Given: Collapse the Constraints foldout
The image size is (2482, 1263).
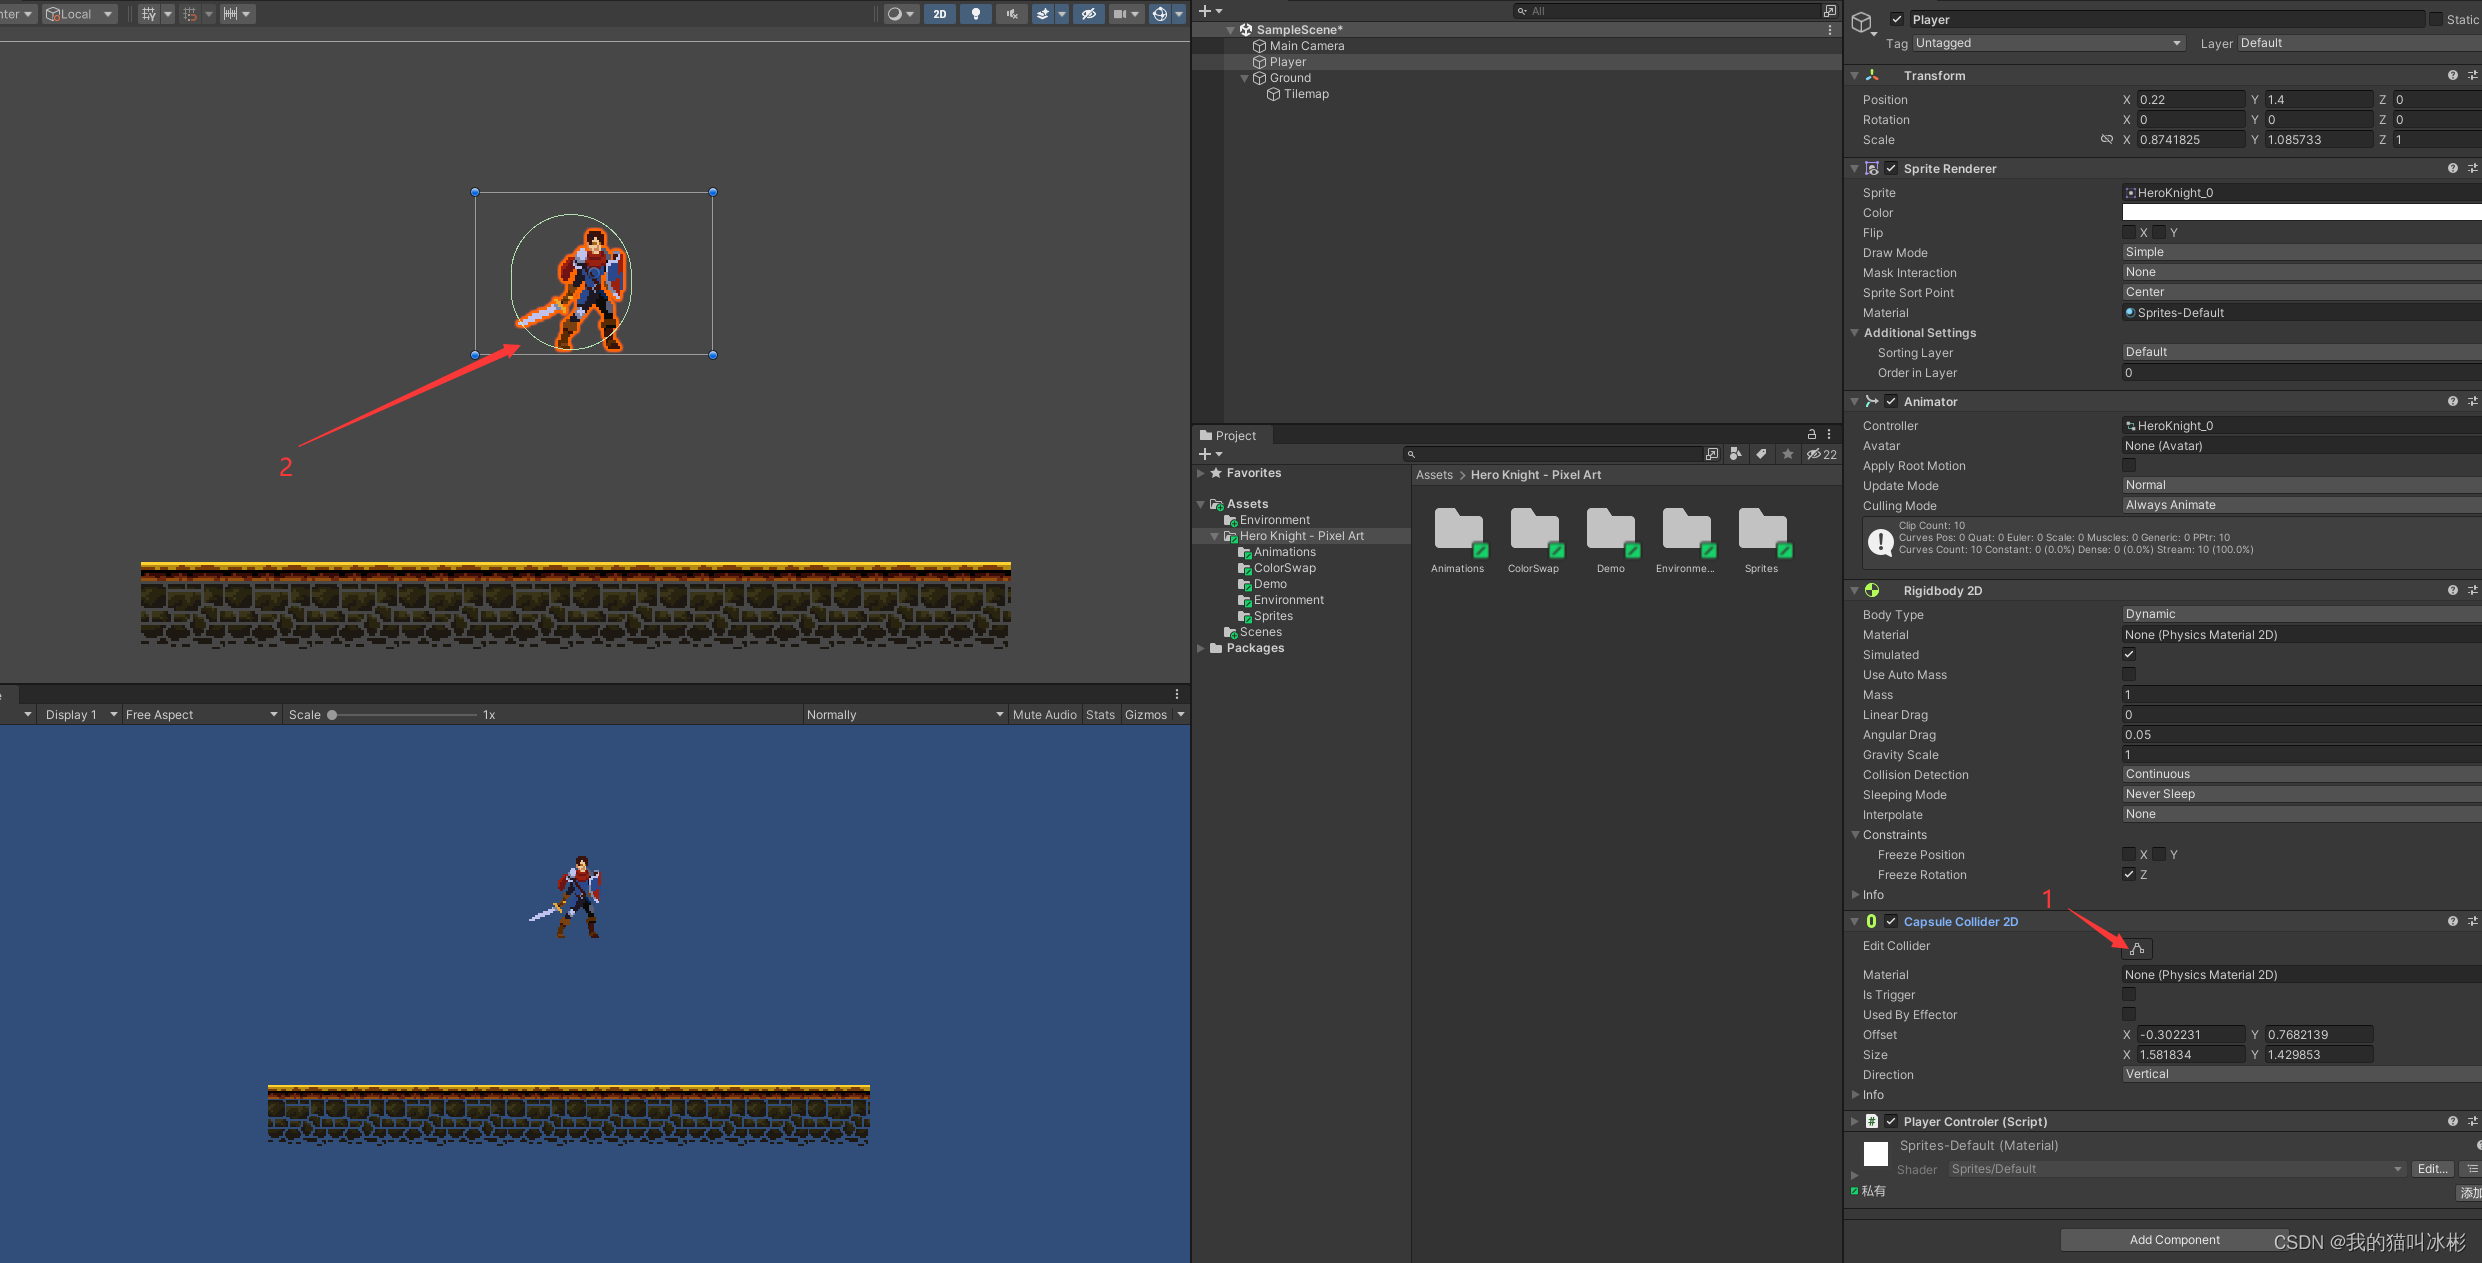Looking at the screenshot, I should [x=1855, y=834].
